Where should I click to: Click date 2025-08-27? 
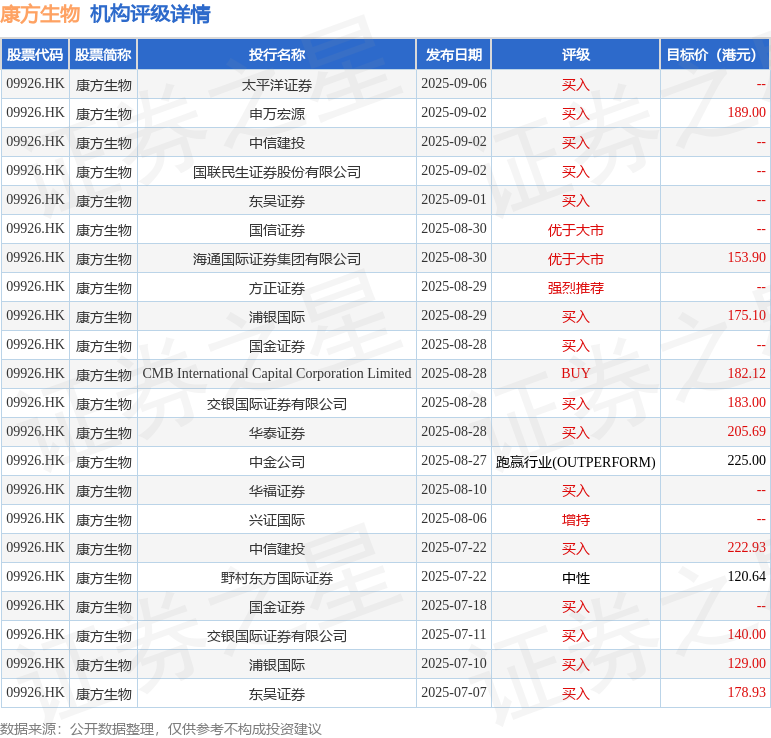click(454, 461)
